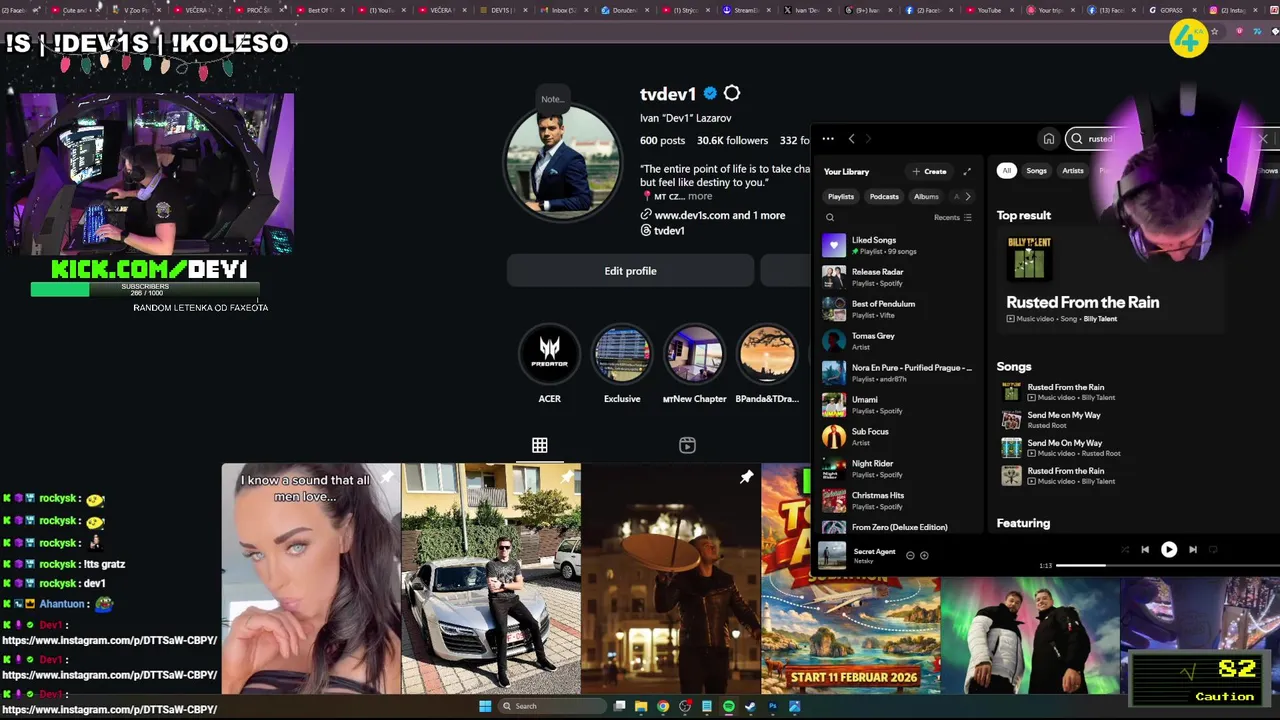Open Tomas Grey artist
The image size is (1280, 720).
[897, 341]
